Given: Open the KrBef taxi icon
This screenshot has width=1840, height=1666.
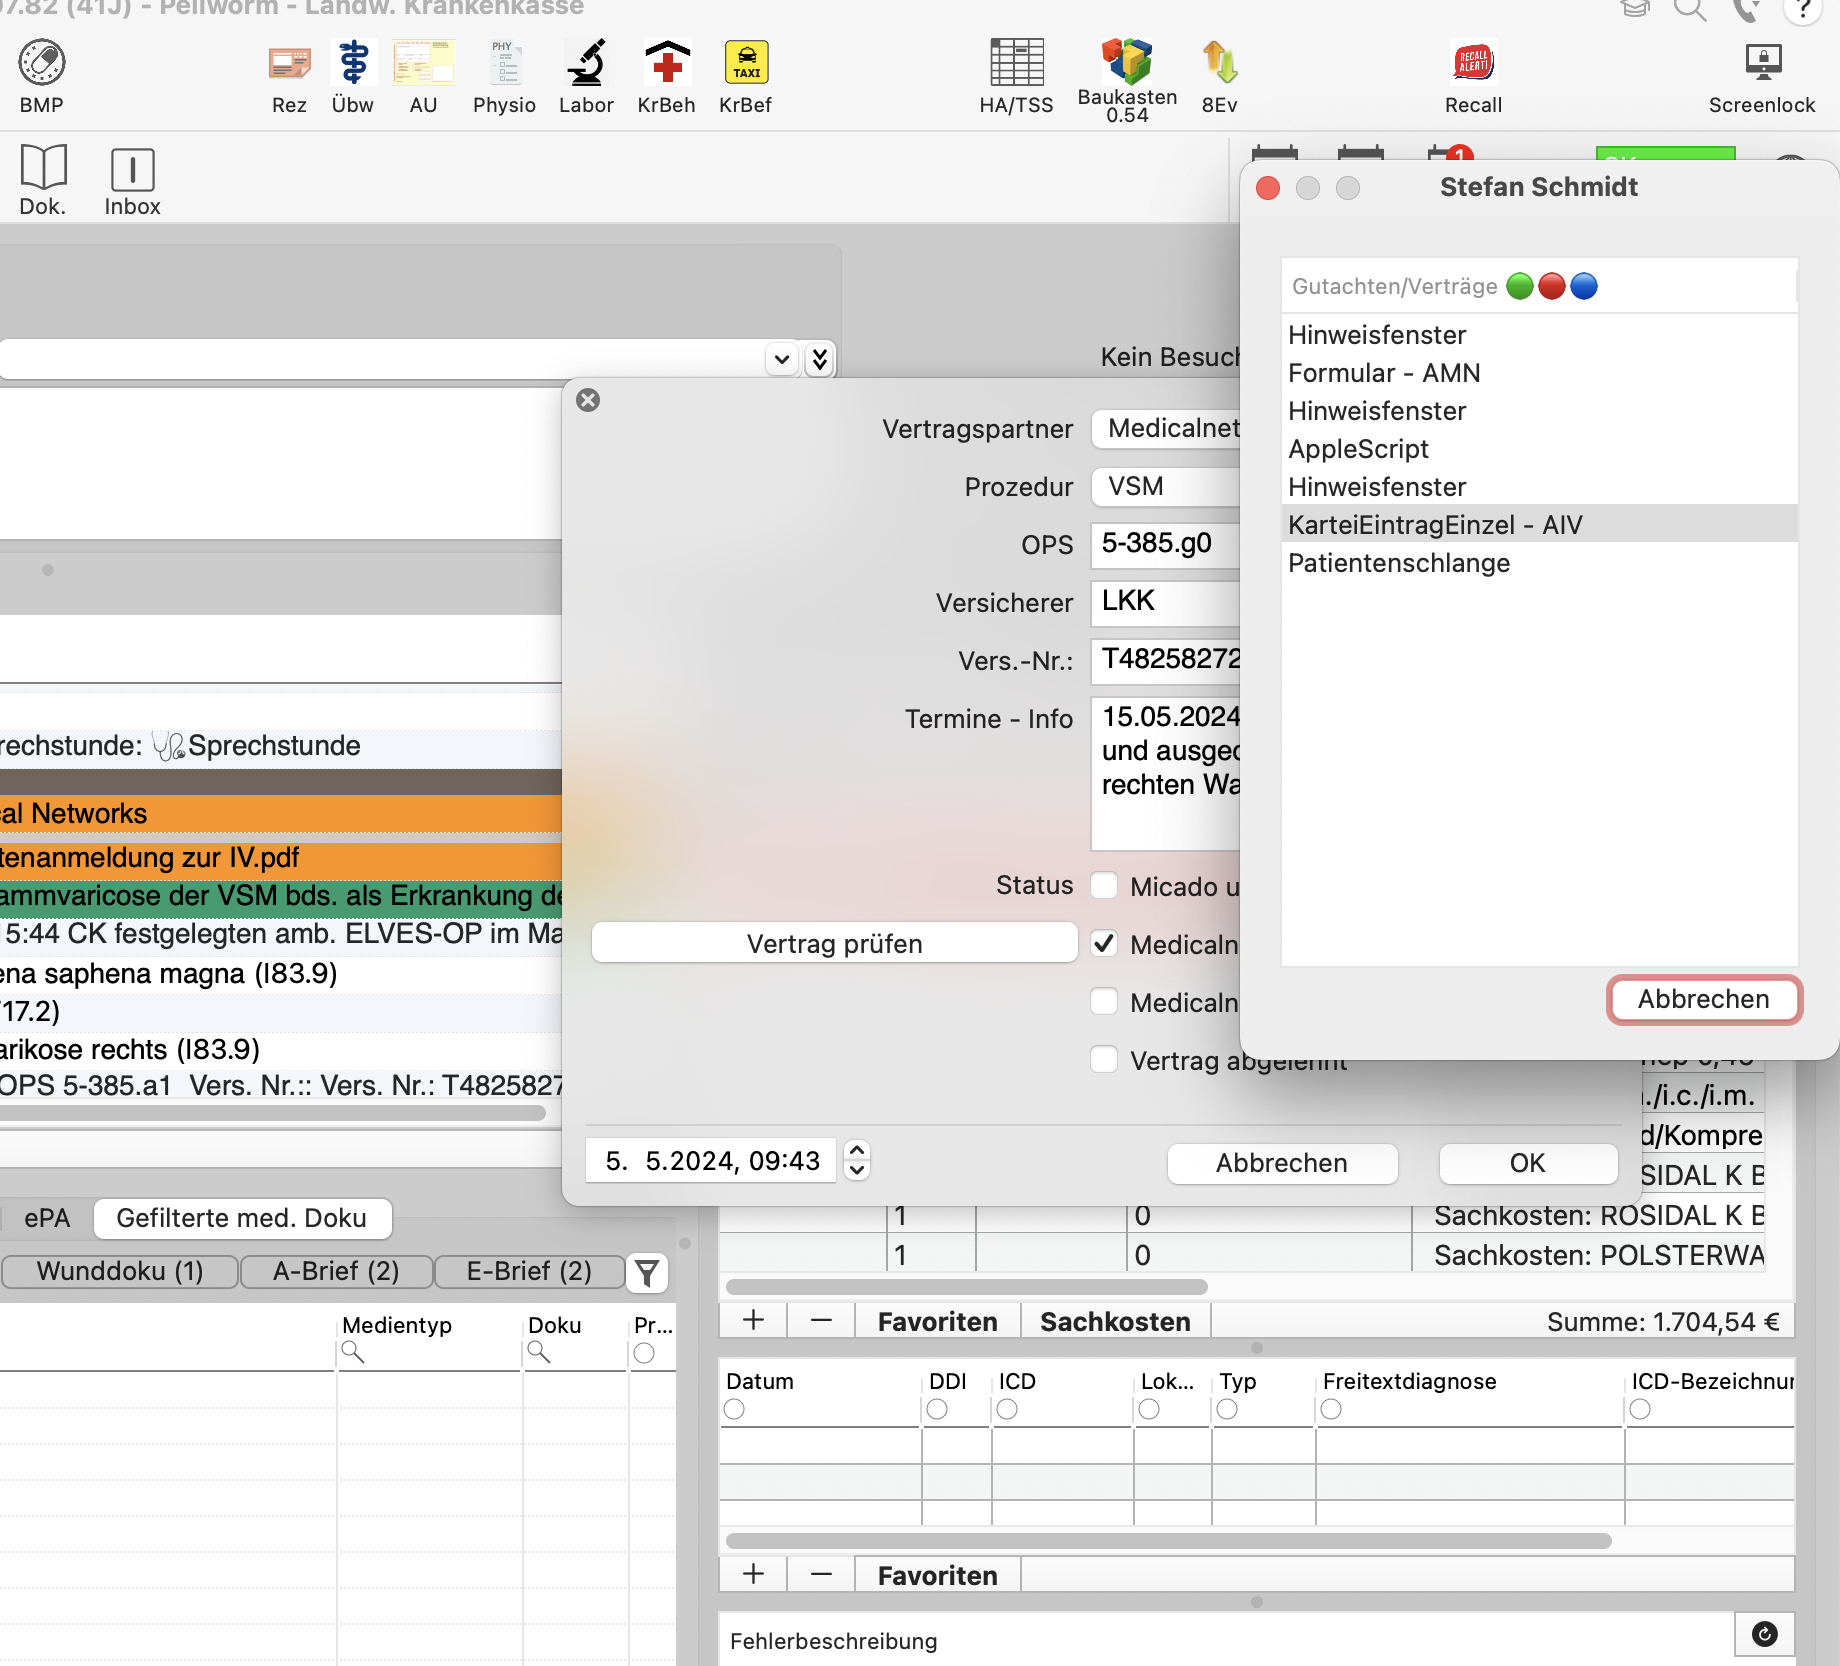Looking at the screenshot, I should coord(746,63).
